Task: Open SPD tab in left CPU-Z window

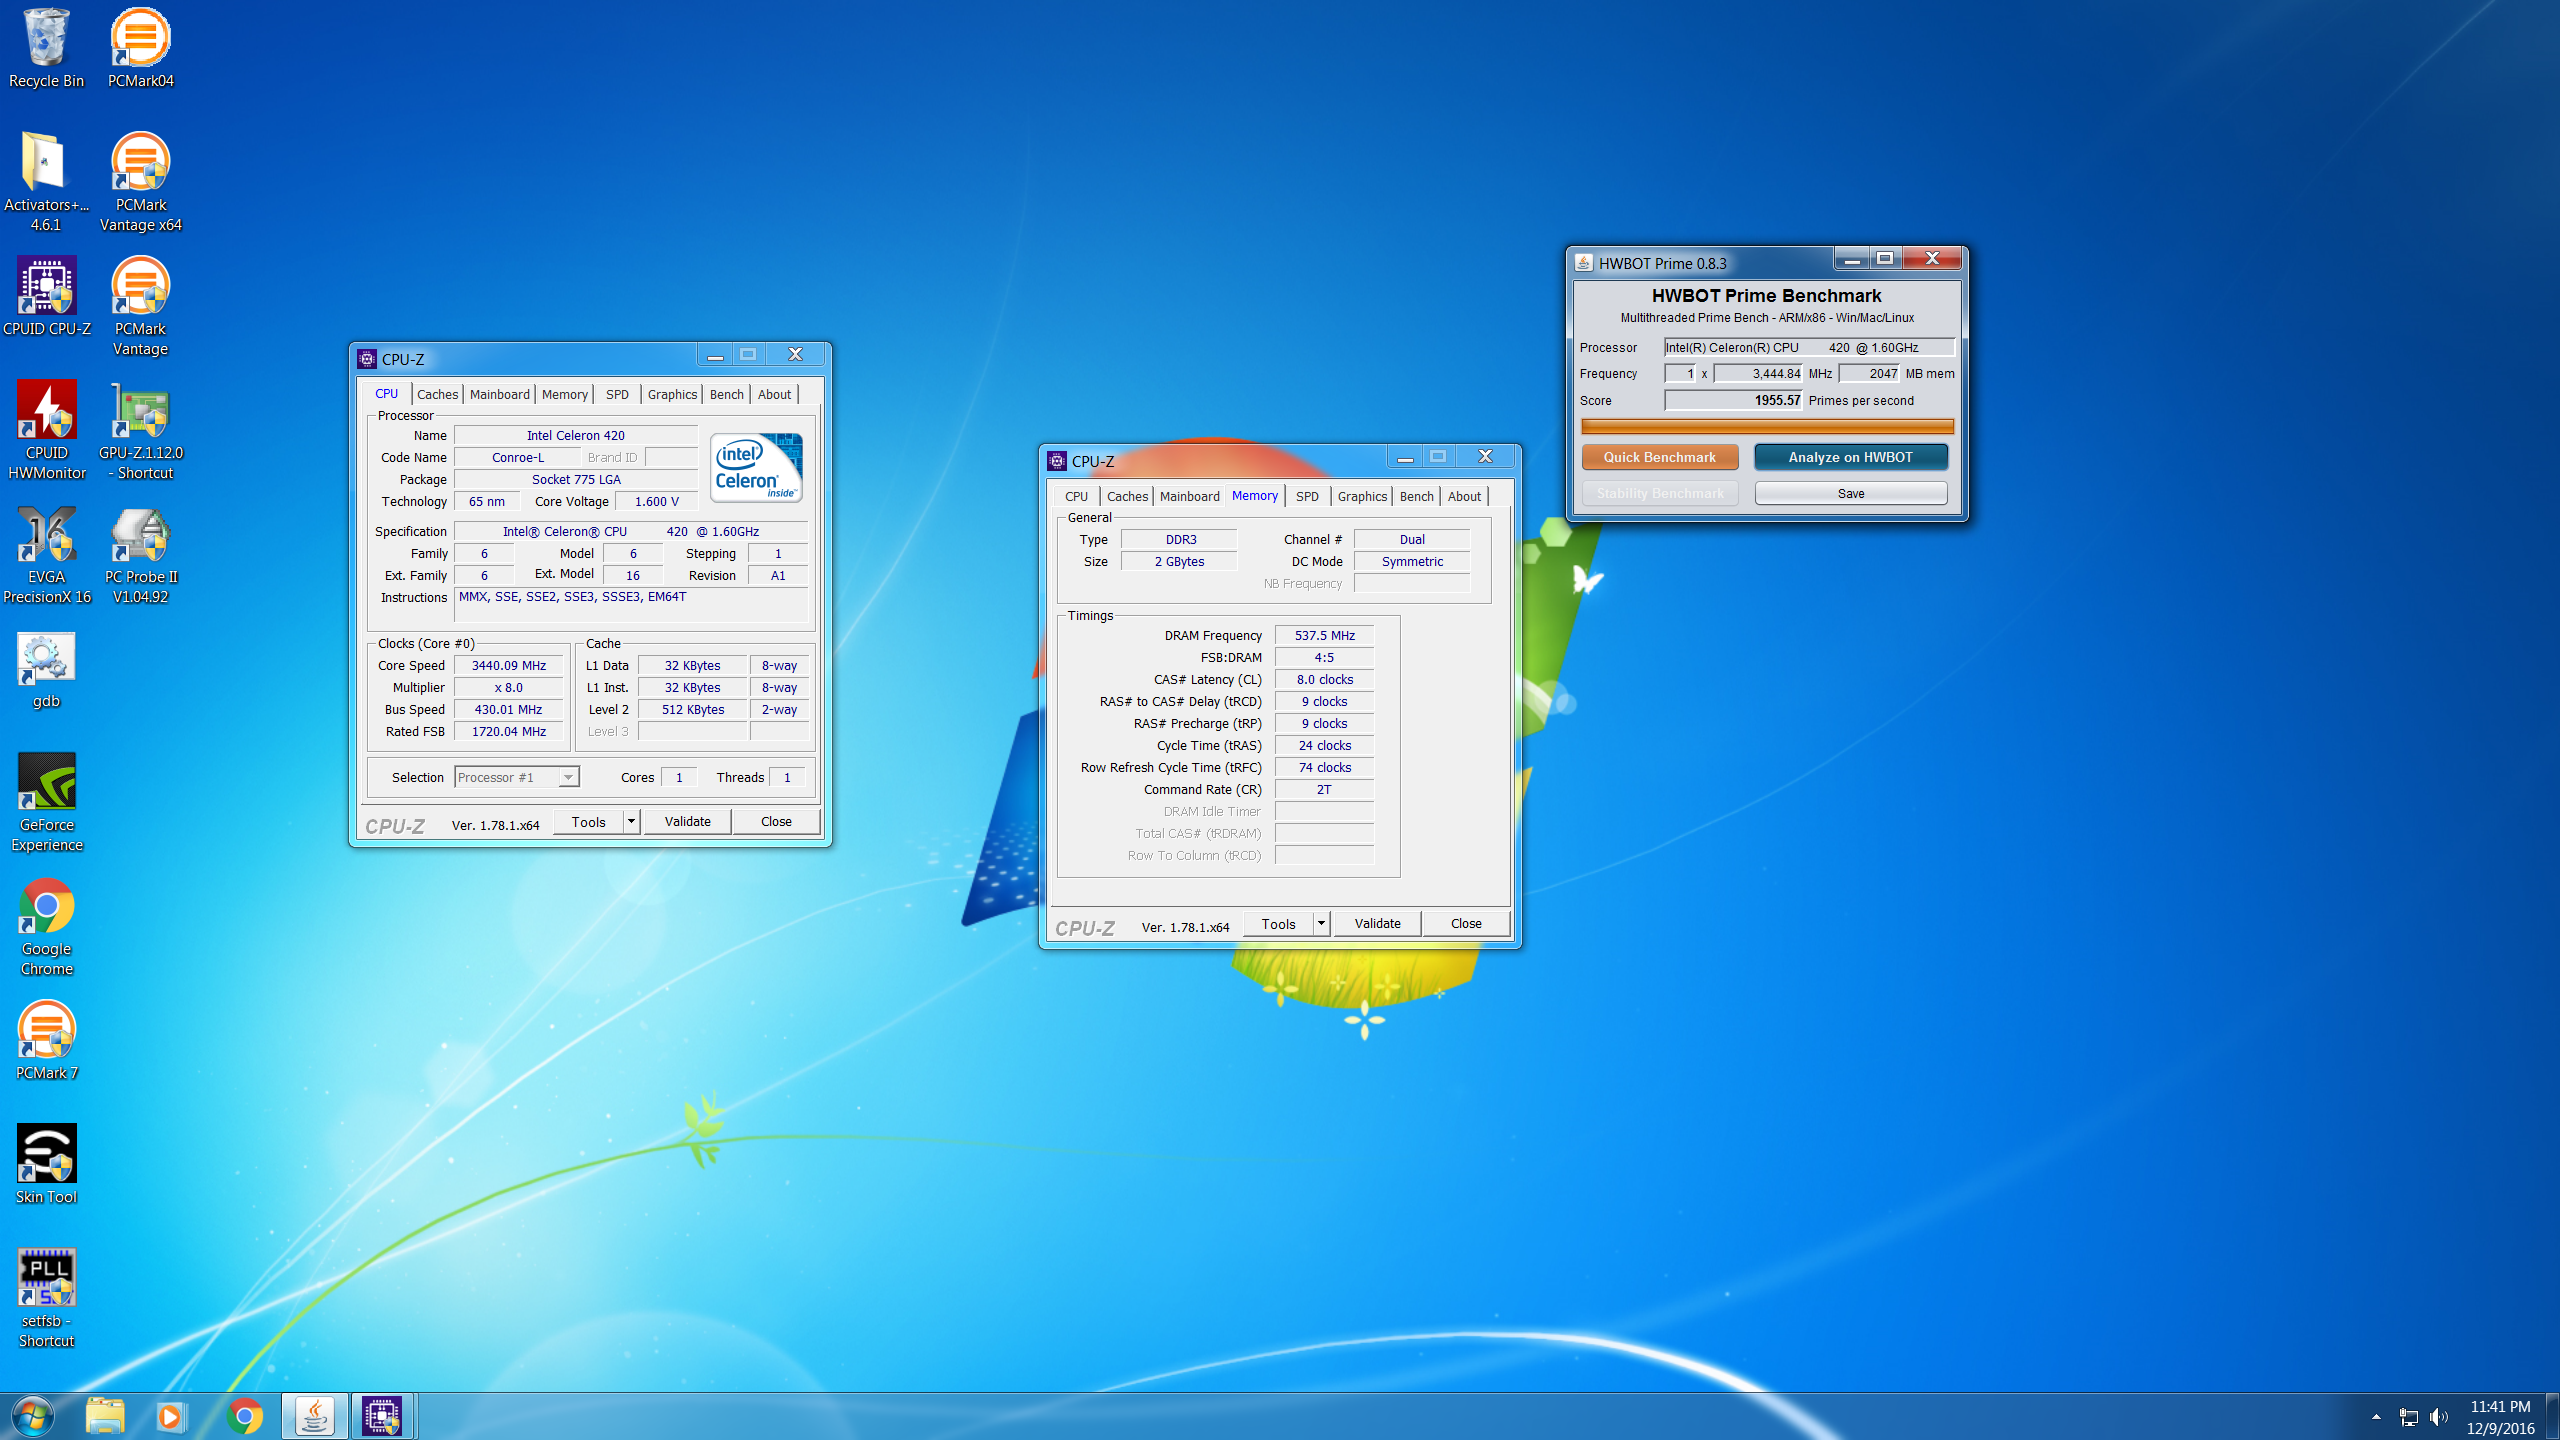Action: pos(617,394)
